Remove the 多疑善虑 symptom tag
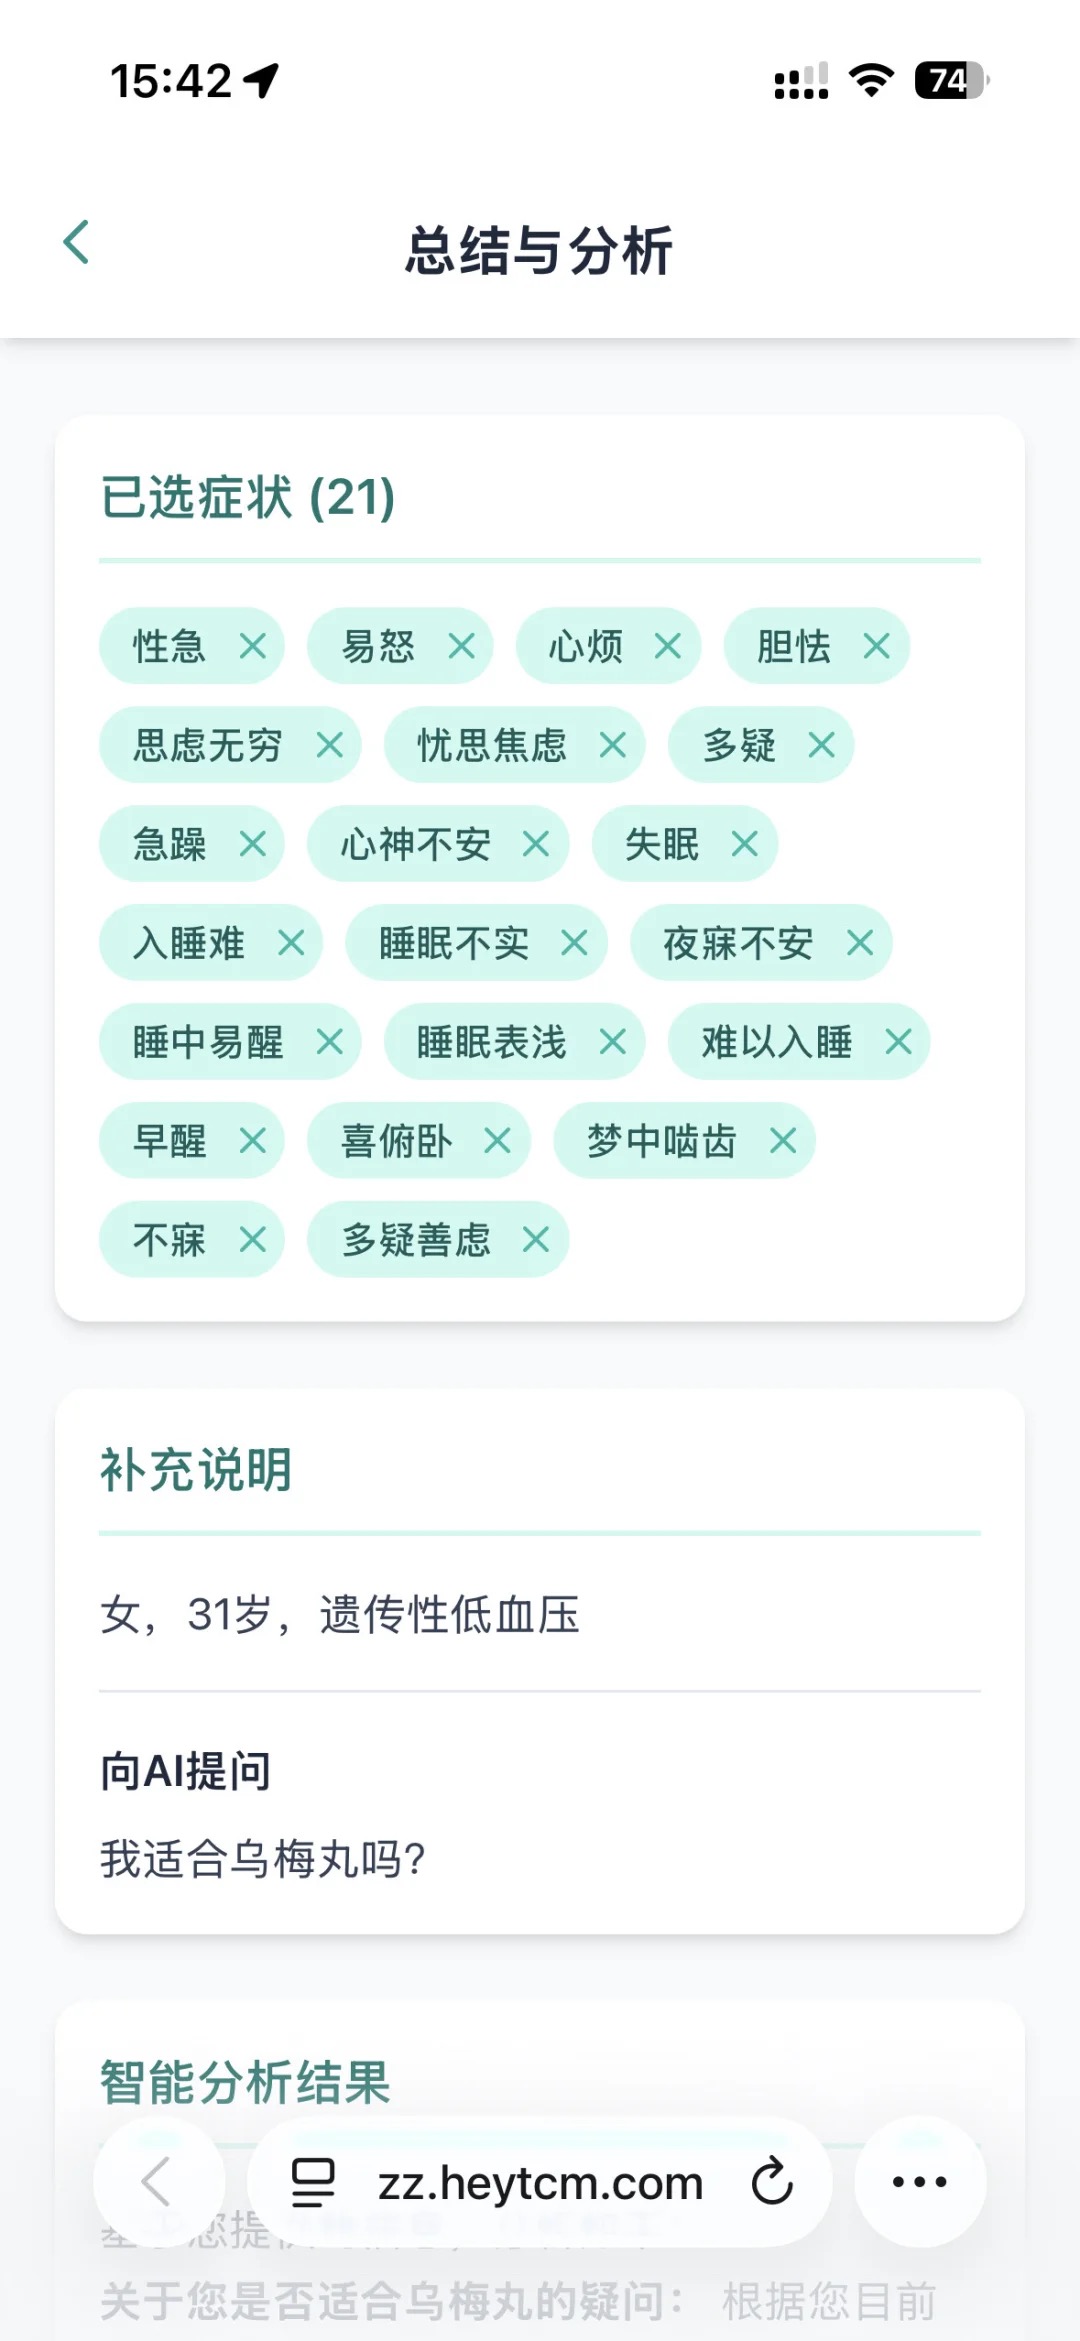Screen dimensions: 1080x2341 536,1240
